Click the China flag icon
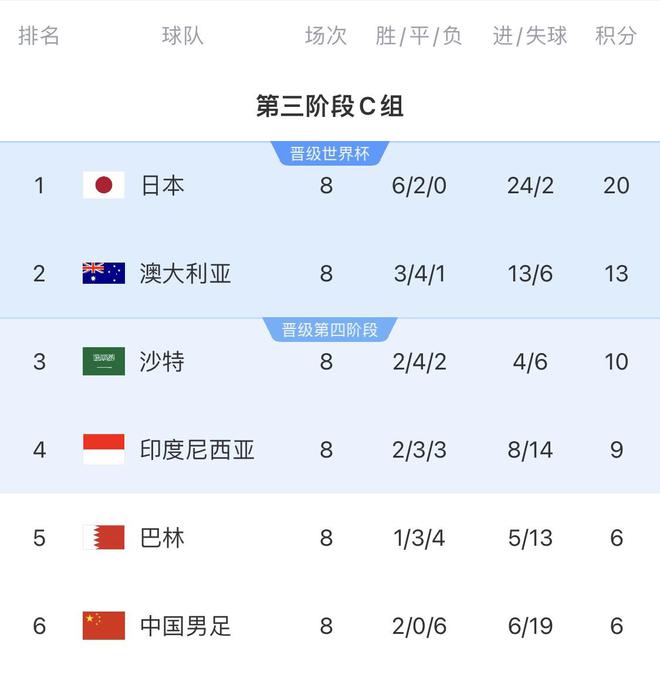The image size is (660, 675). coord(103,626)
